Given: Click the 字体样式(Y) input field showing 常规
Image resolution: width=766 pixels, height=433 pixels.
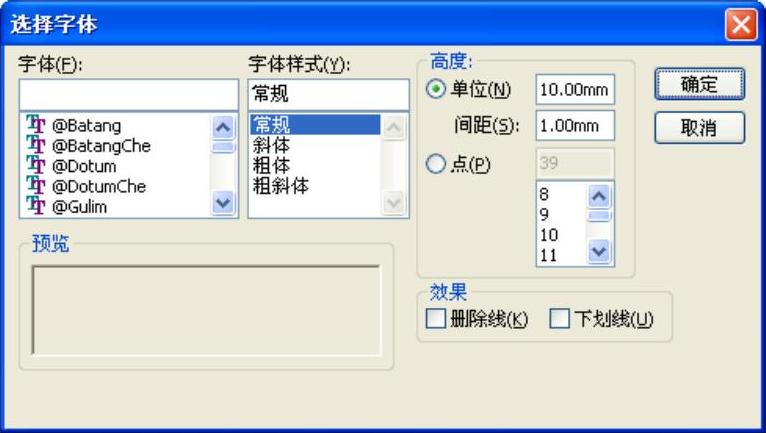Looking at the screenshot, I should (328, 95).
